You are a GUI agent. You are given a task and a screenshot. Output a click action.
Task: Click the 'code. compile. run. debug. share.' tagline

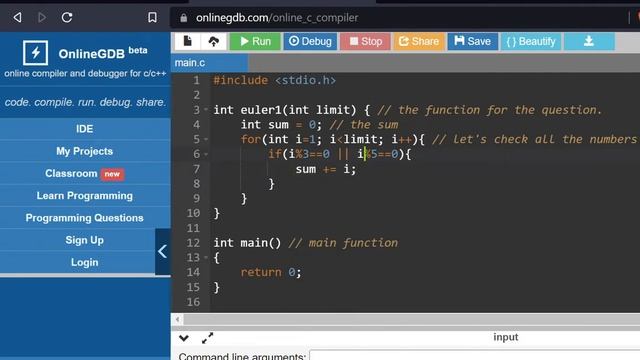tap(85, 102)
